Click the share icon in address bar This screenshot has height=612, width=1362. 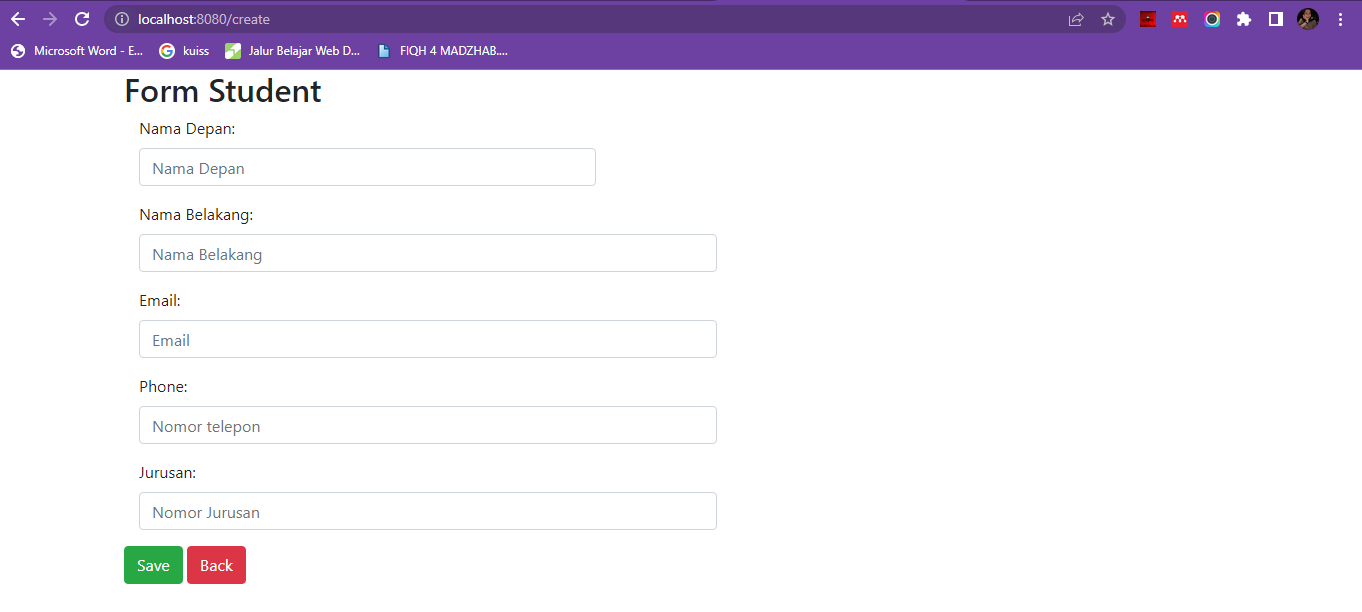coord(1074,18)
